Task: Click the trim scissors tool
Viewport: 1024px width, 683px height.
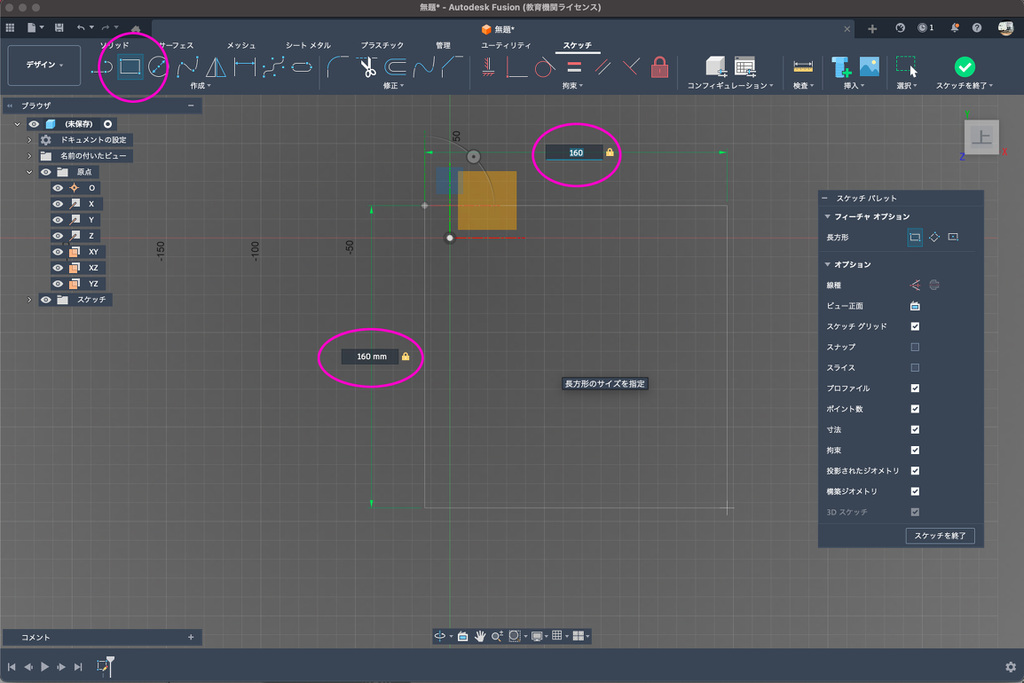Action: click(x=367, y=68)
